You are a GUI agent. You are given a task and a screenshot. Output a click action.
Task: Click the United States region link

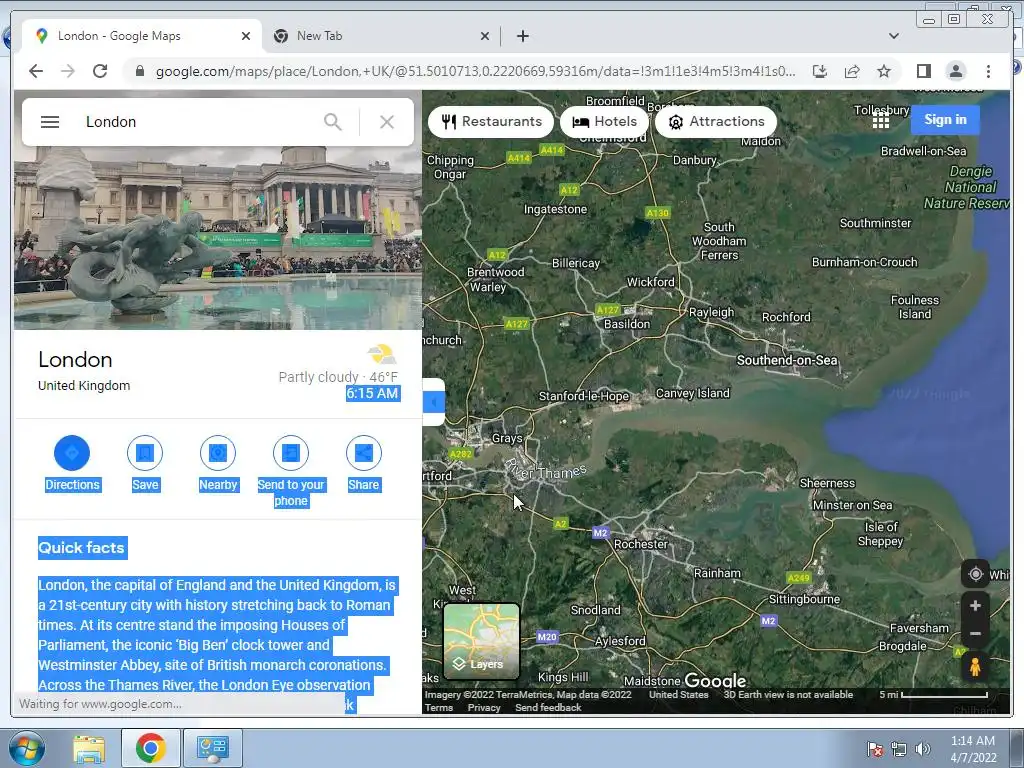click(679, 694)
